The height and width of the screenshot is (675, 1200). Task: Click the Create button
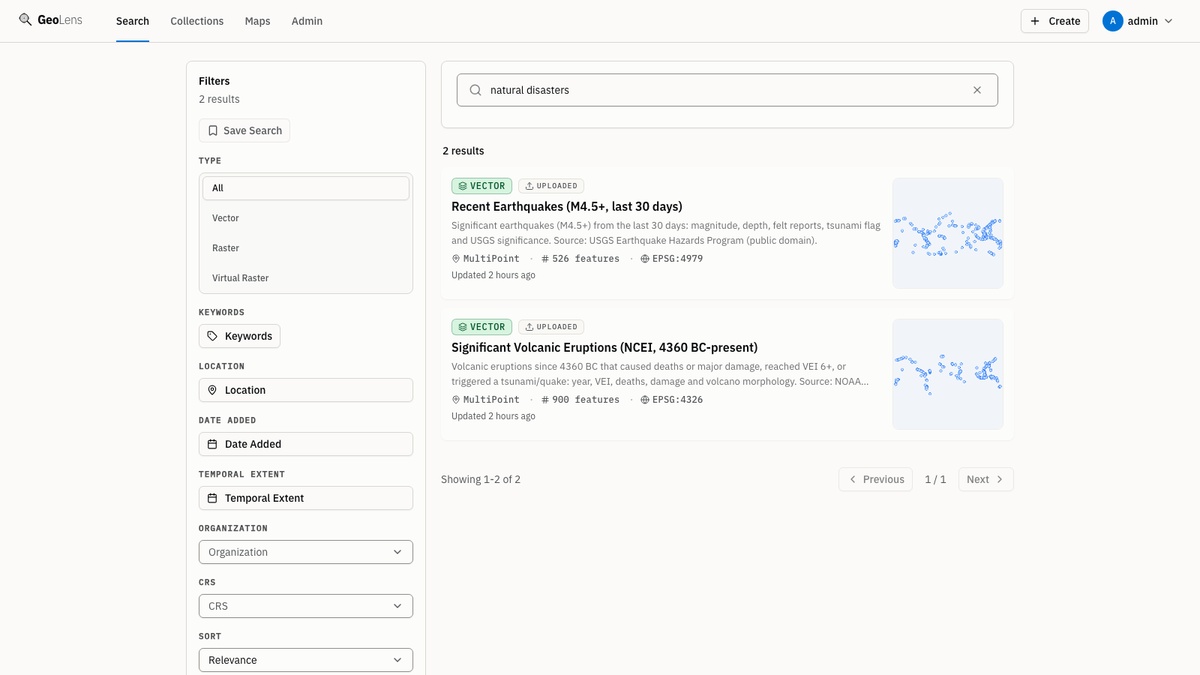pyautogui.click(x=1054, y=21)
